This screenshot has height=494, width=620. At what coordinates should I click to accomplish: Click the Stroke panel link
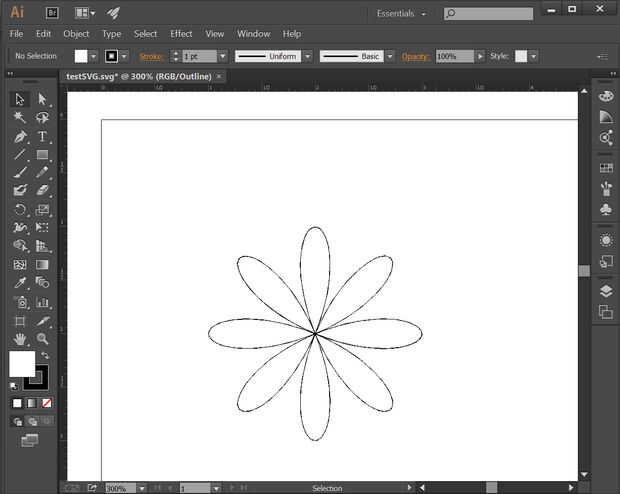(x=151, y=57)
